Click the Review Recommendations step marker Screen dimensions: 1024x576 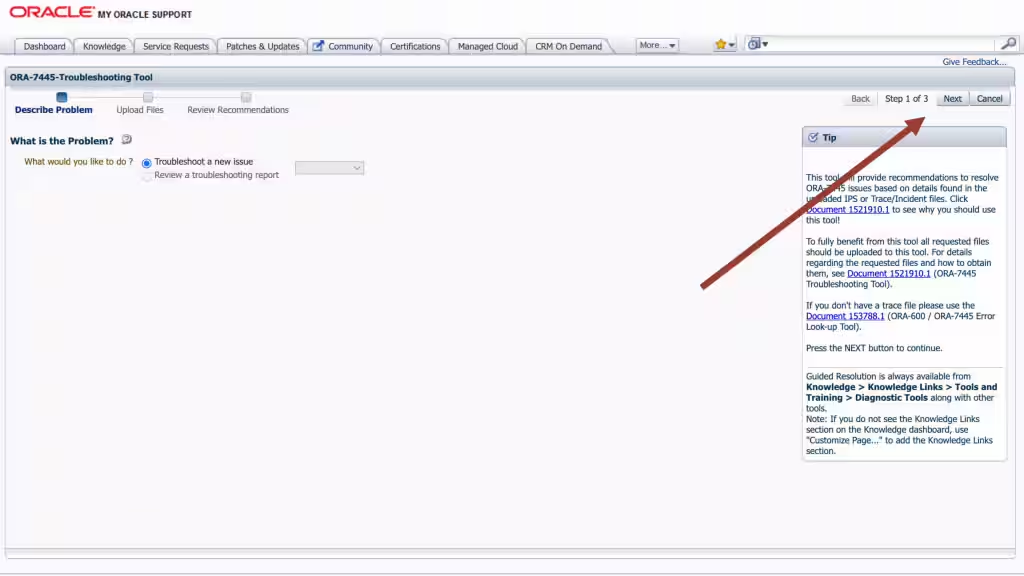pyautogui.click(x=246, y=97)
